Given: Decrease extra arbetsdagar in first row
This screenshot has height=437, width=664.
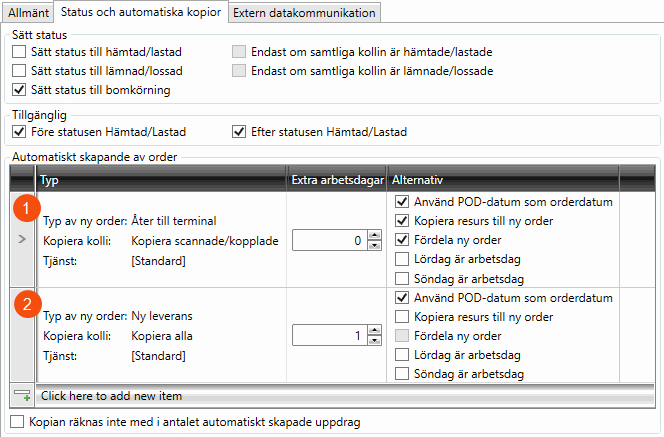Looking at the screenshot, I should (x=375, y=246).
